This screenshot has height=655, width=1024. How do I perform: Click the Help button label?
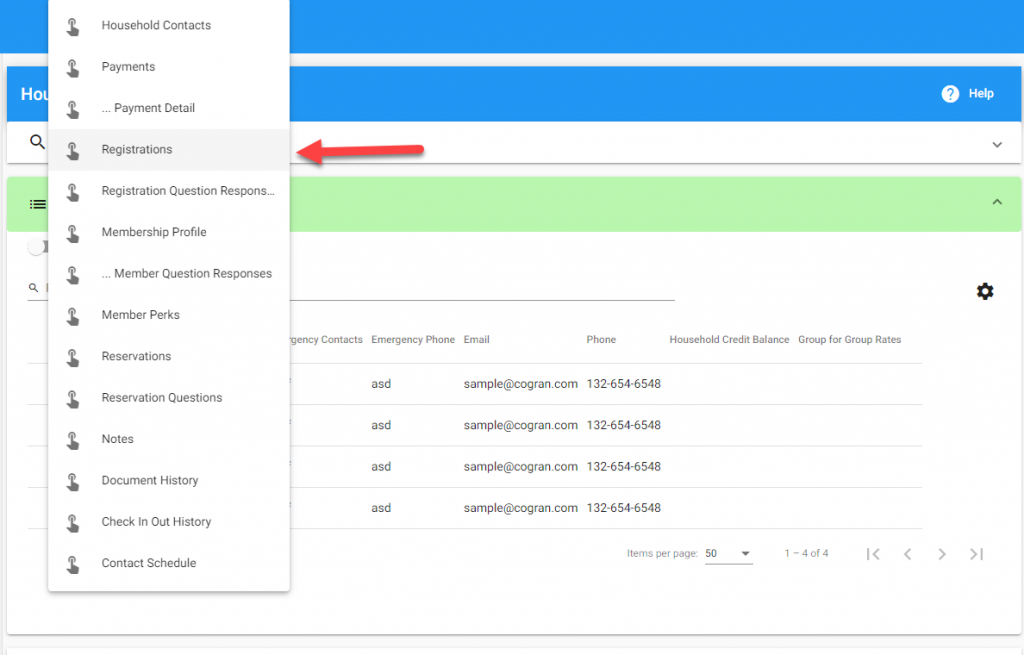[981, 94]
